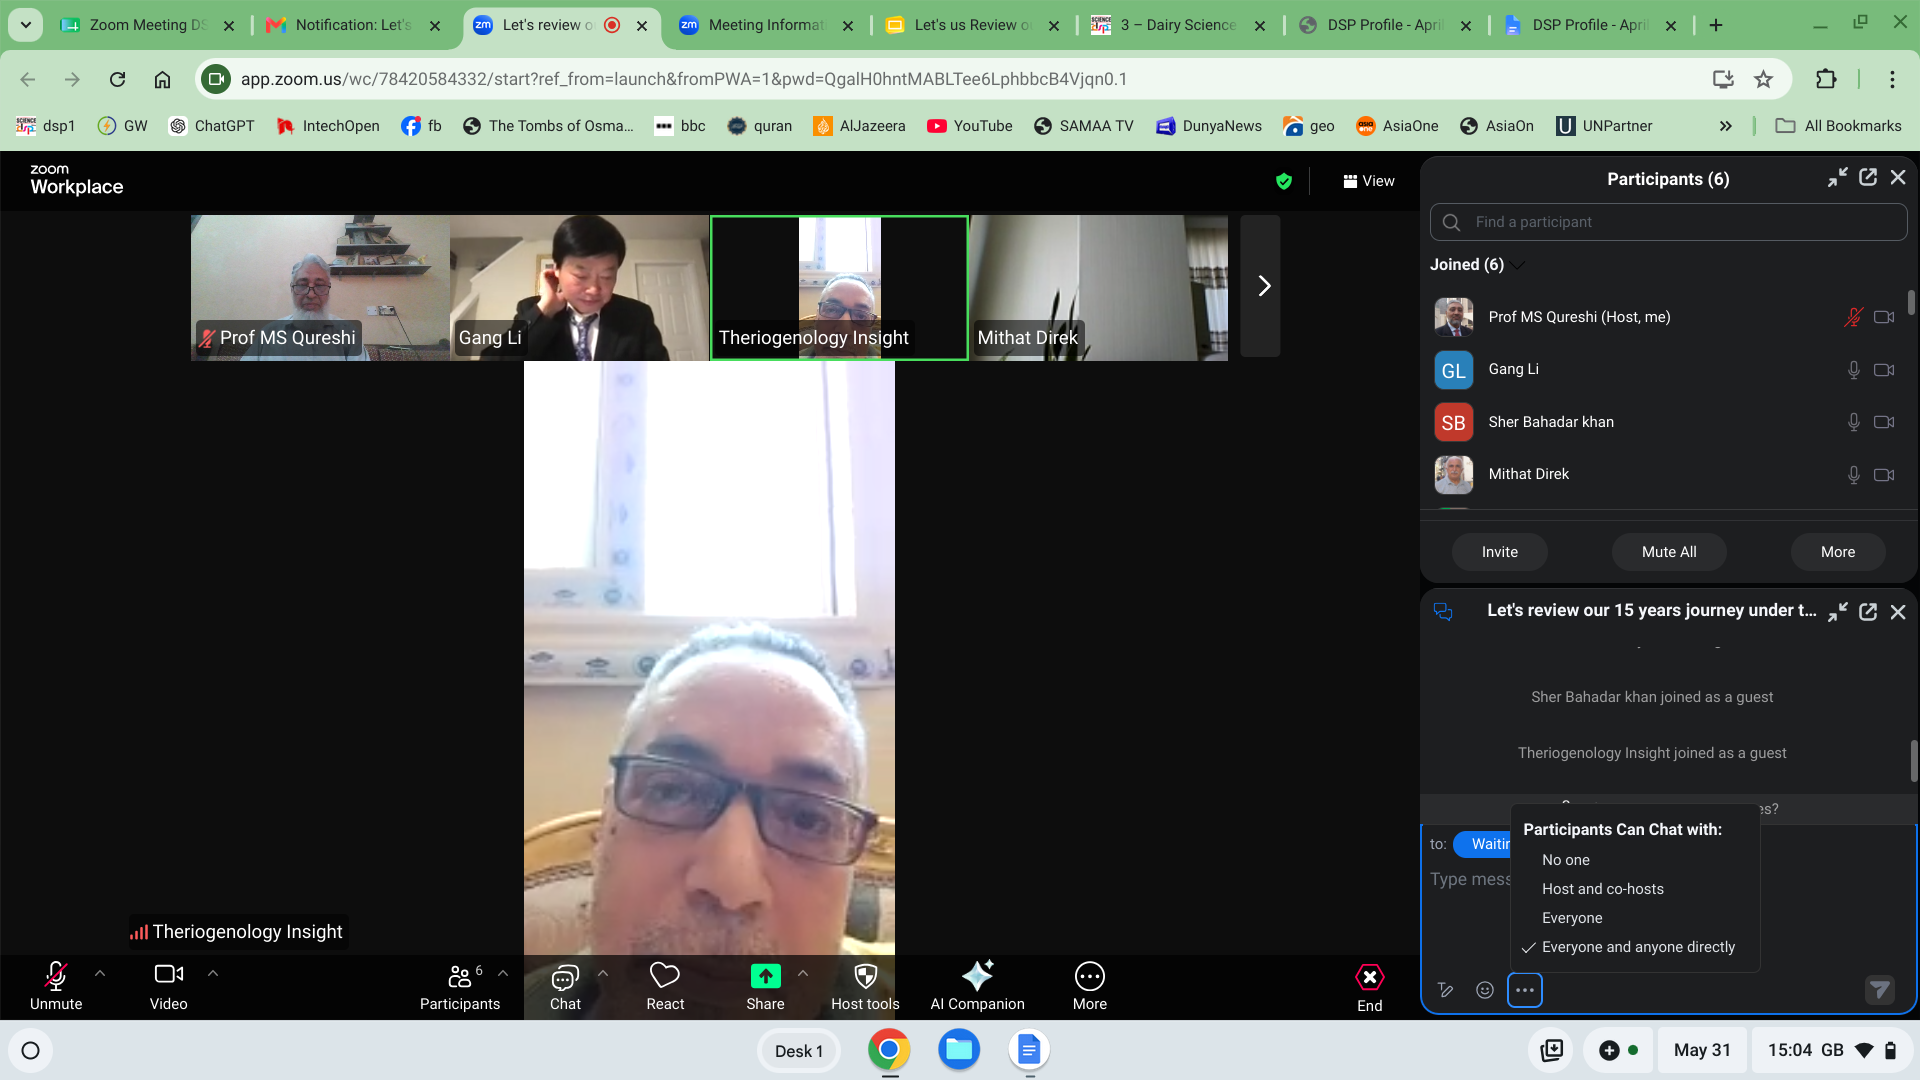The width and height of the screenshot is (1920, 1080).
Task: Open Host tools shield icon
Action: click(865, 976)
